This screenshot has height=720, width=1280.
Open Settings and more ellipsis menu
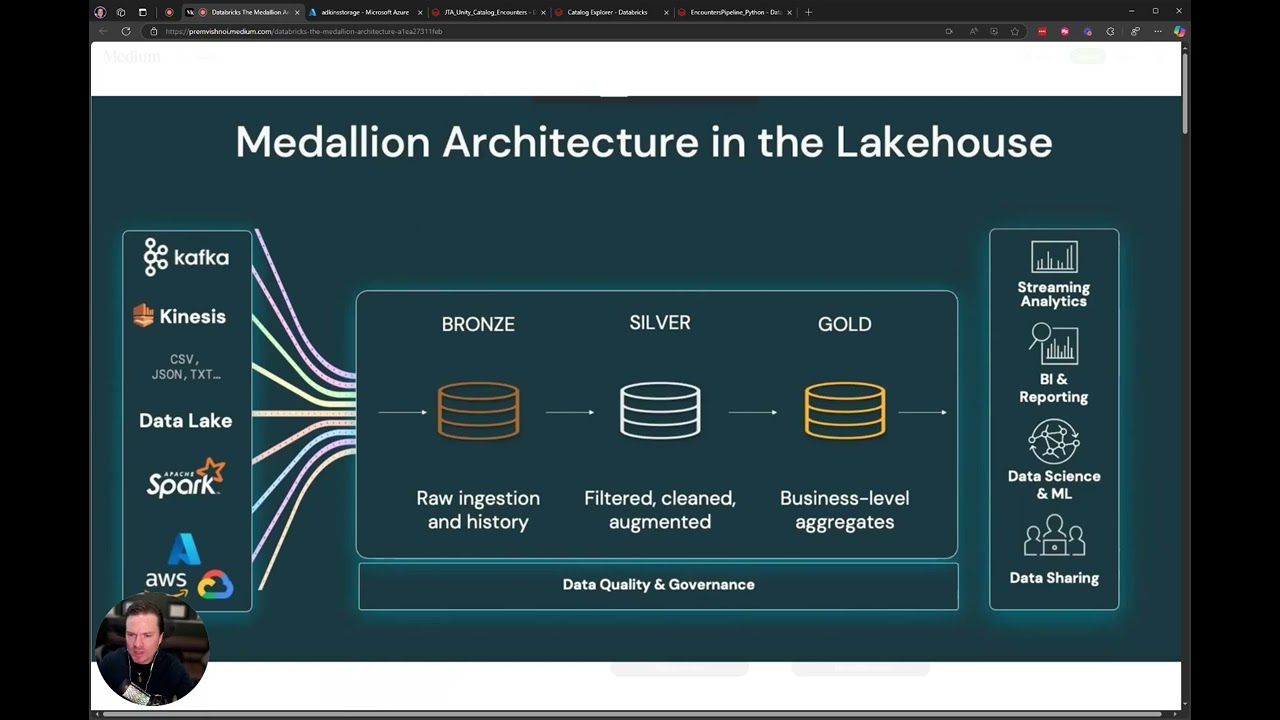1158,31
